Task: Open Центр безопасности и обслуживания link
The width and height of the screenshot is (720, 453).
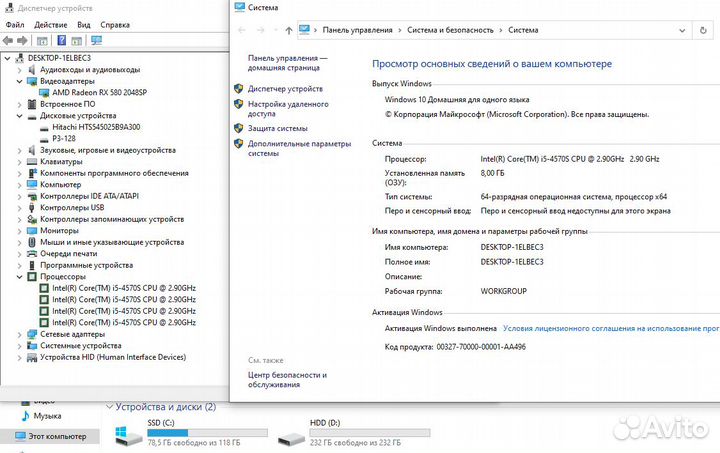Action: tap(287, 380)
